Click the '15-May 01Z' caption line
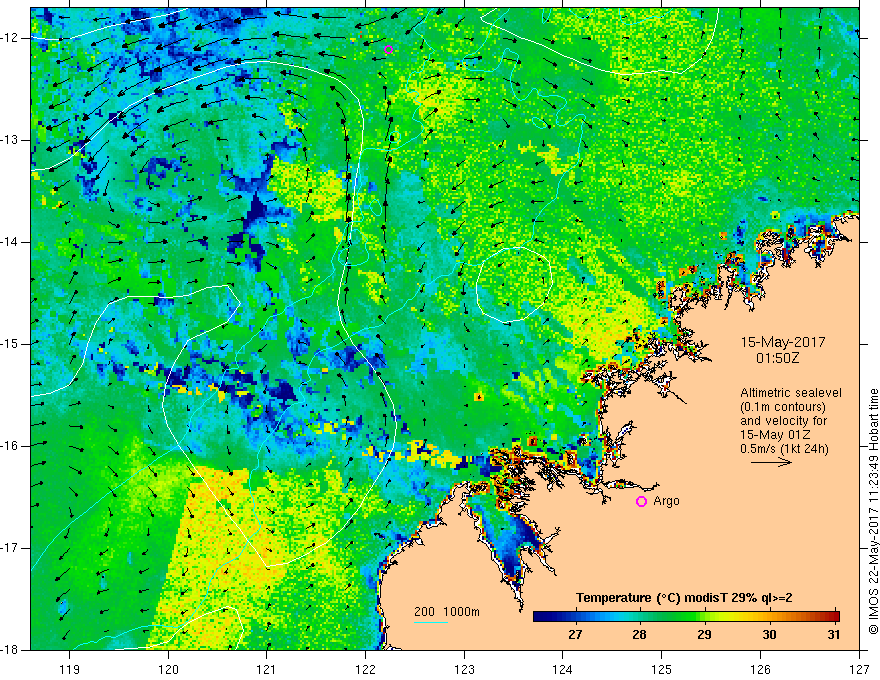The height and width of the screenshot is (680, 880). click(x=776, y=435)
